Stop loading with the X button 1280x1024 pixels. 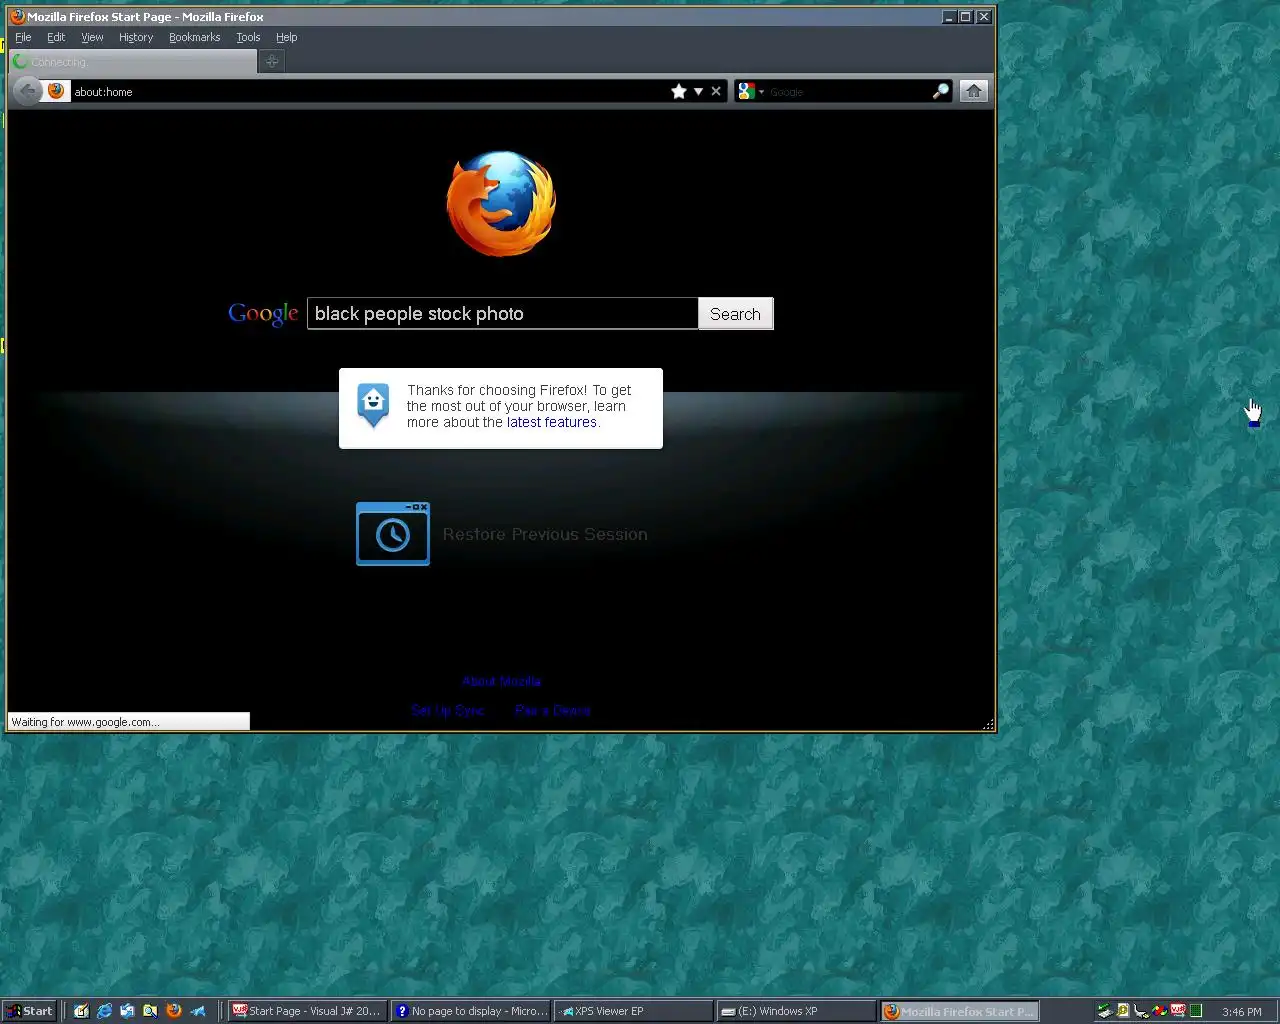click(x=716, y=91)
